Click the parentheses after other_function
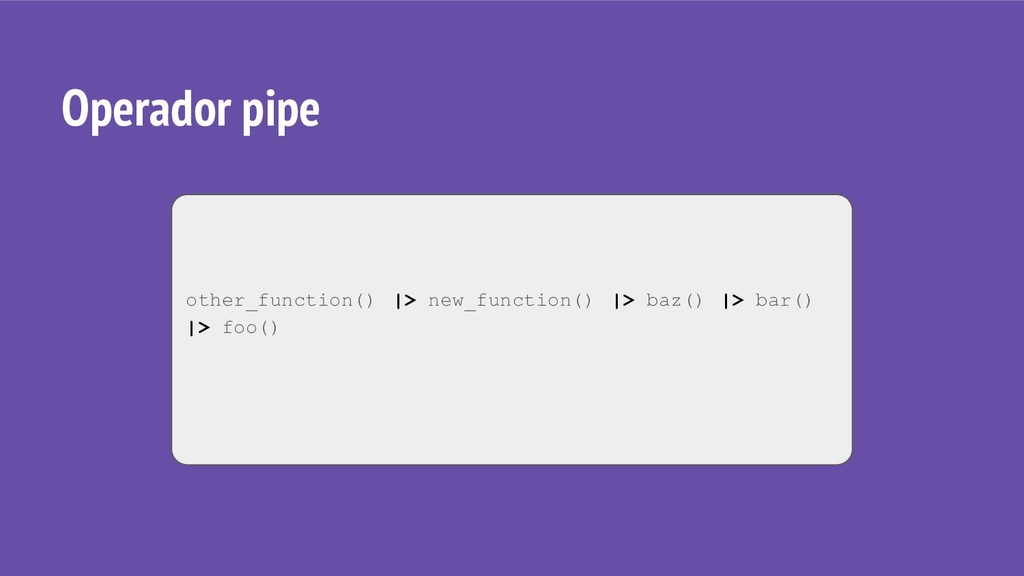This screenshot has width=1024, height=576. click(364, 300)
